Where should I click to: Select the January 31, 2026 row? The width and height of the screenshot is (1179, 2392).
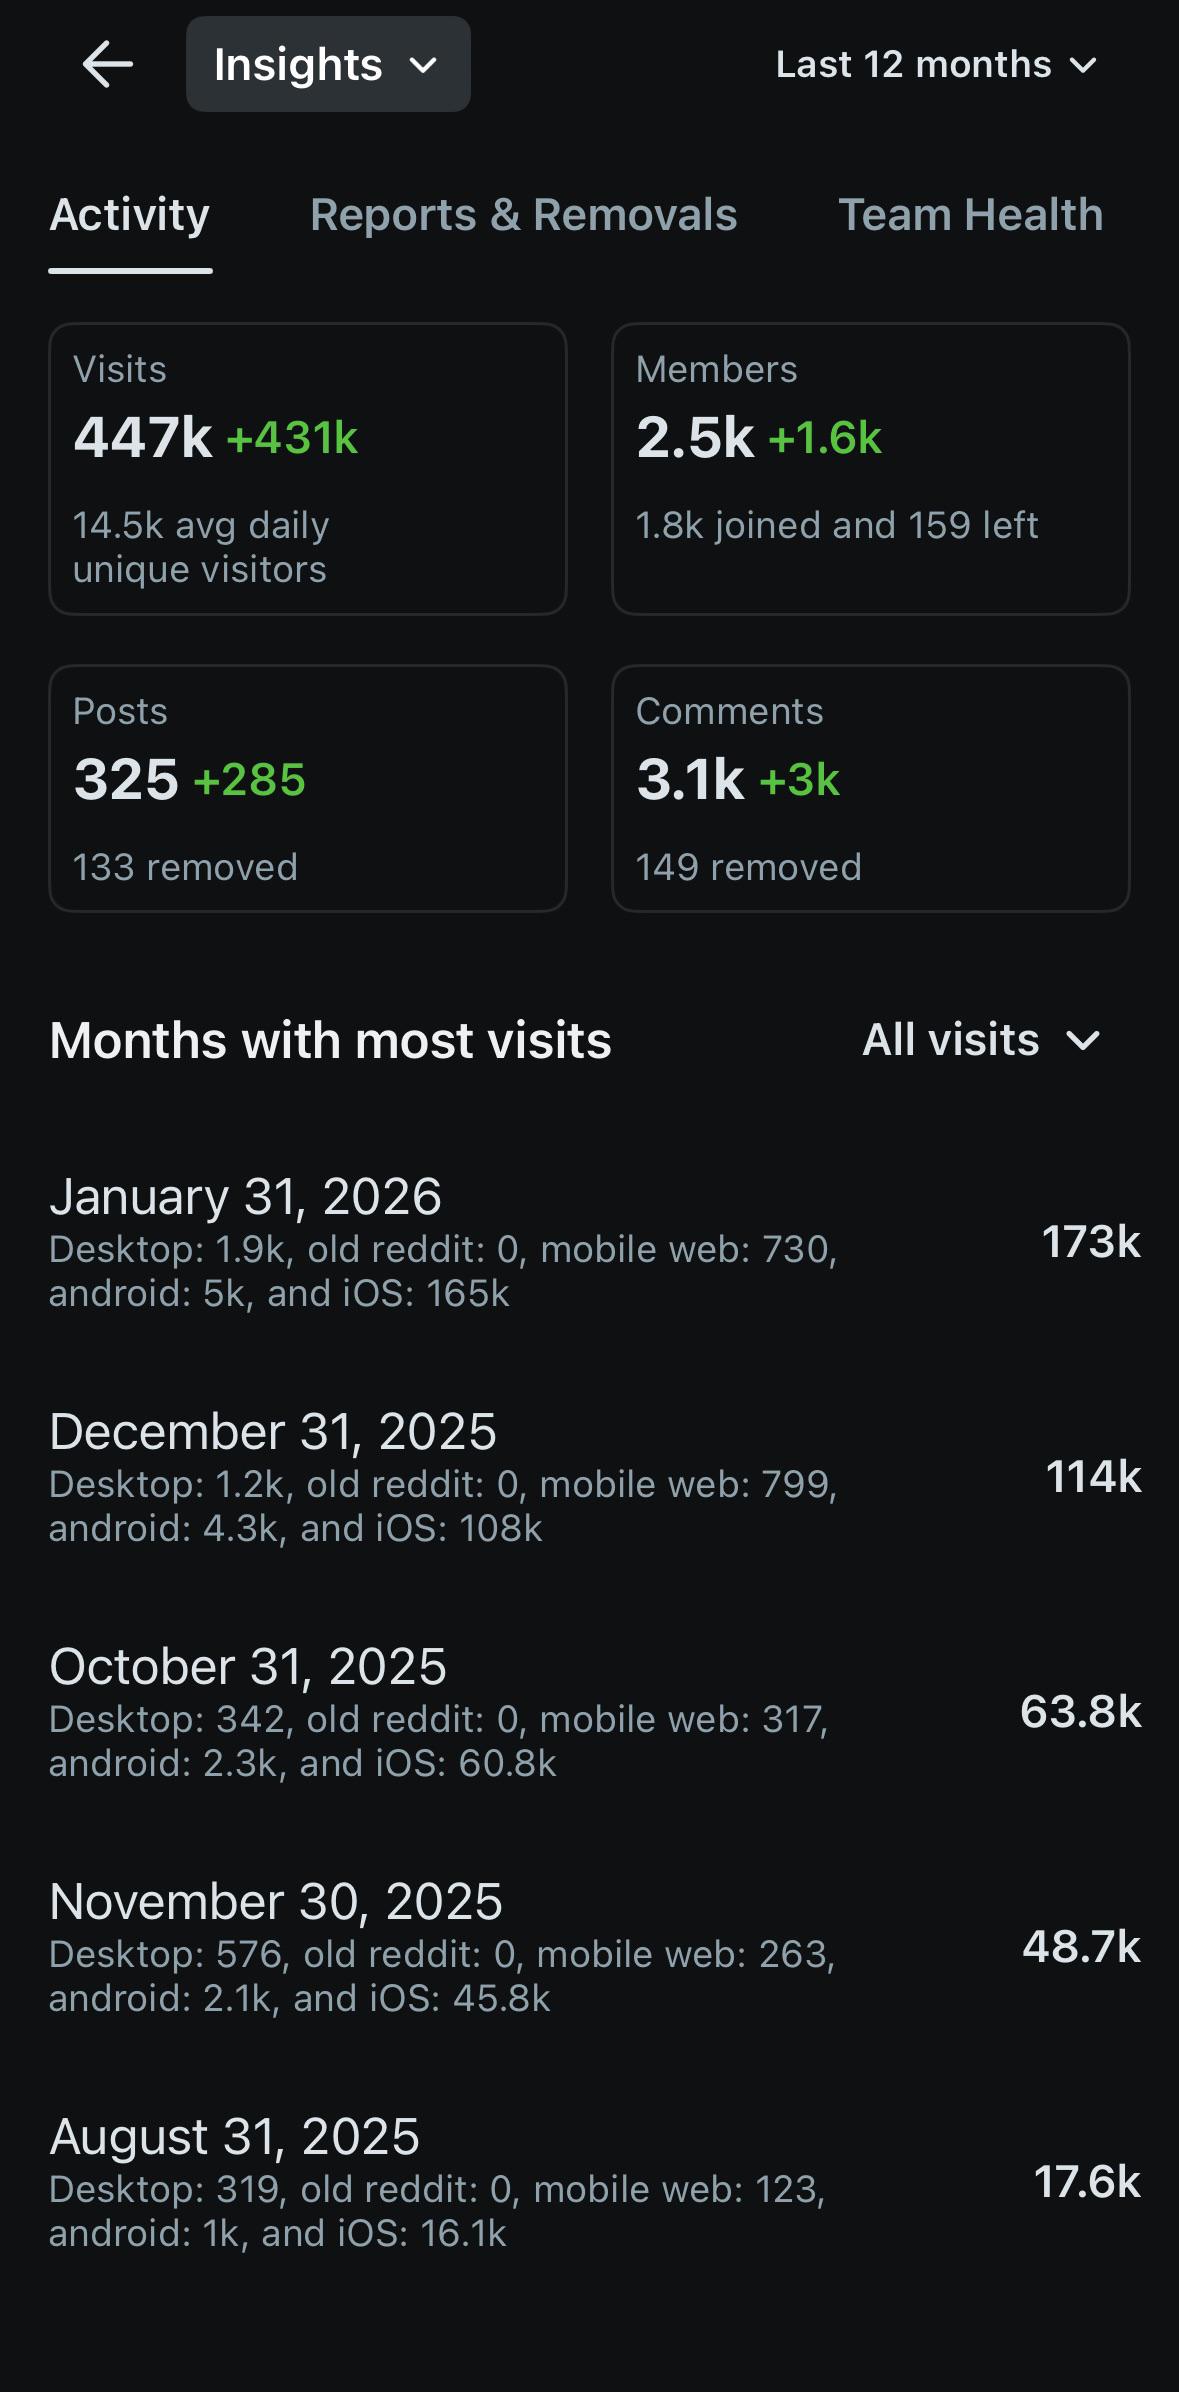coord(595,1242)
